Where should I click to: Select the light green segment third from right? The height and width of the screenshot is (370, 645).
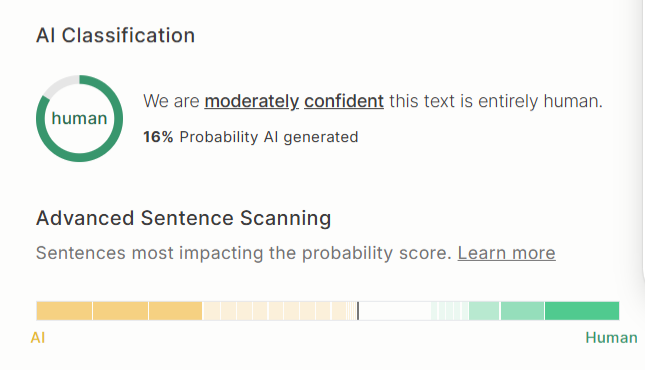[x=484, y=311]
